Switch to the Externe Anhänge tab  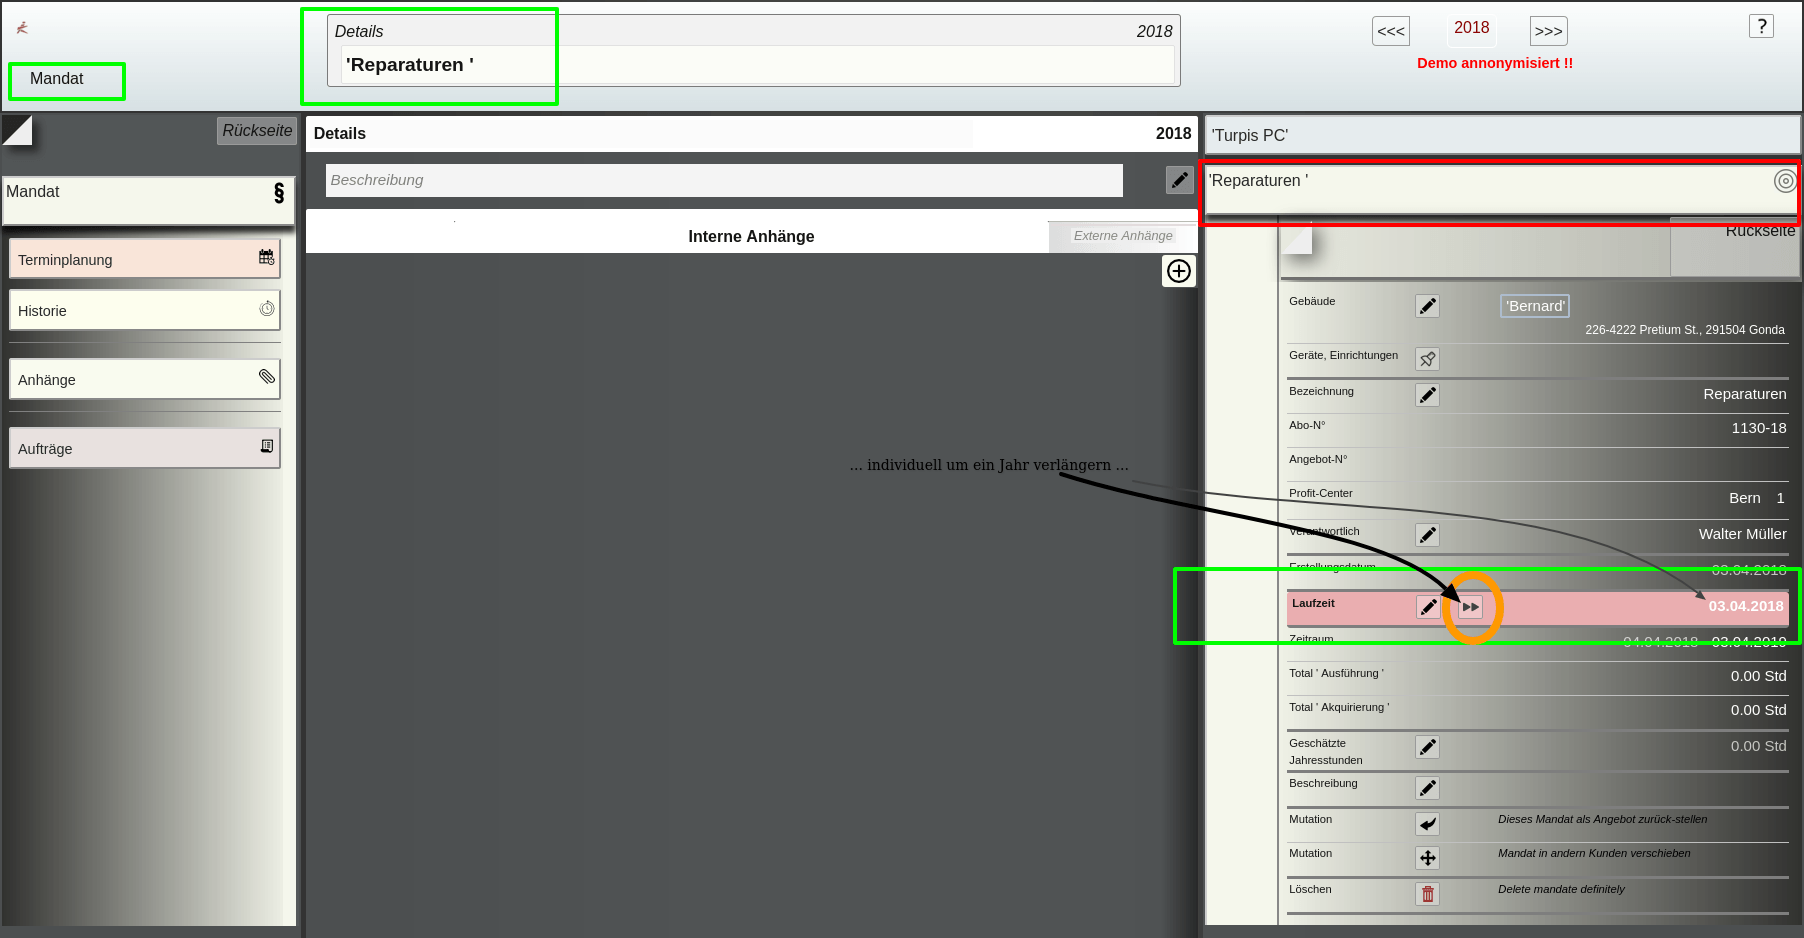click(x=1123, y=236)
